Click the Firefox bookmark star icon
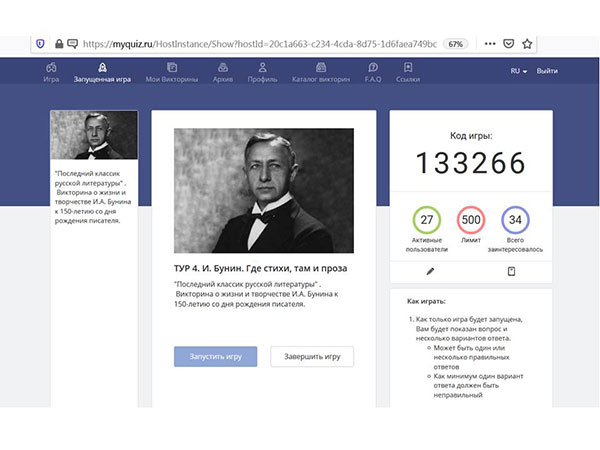600x450 pixels. coord(527,44)
